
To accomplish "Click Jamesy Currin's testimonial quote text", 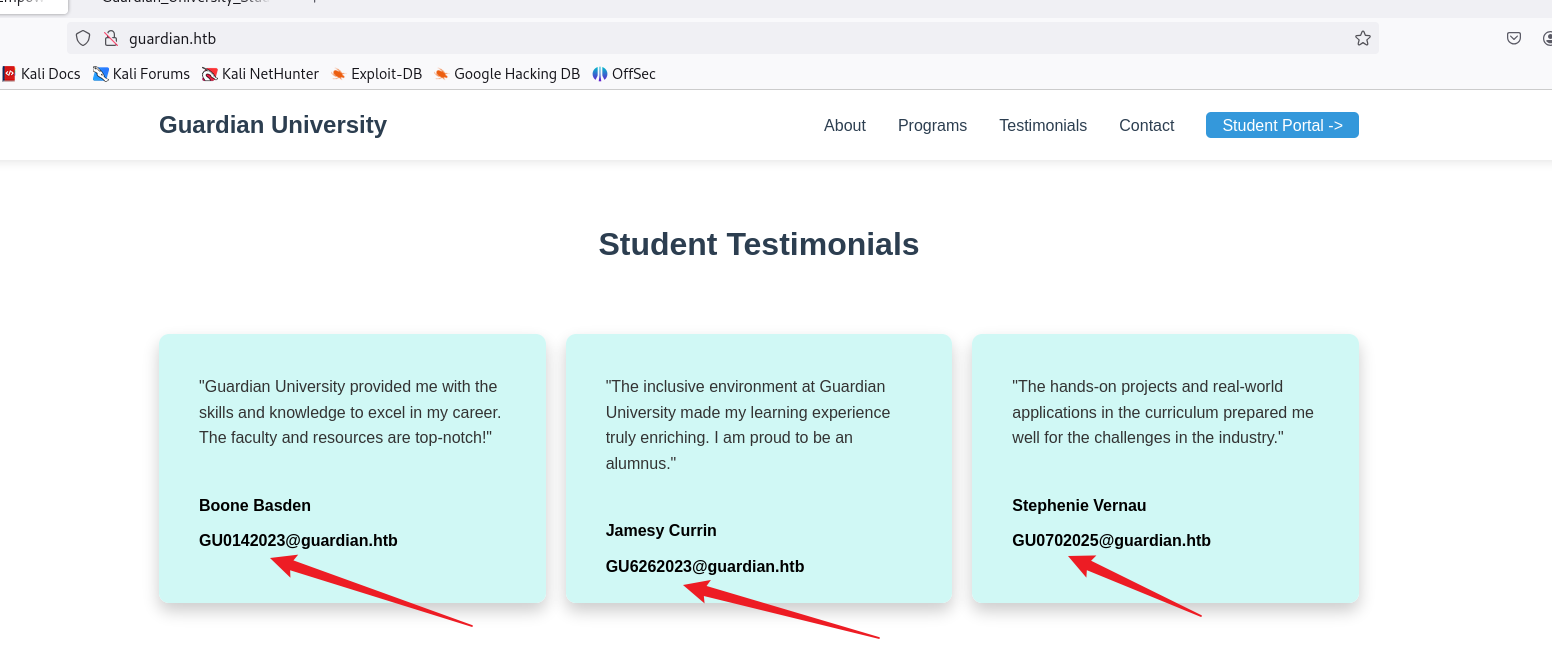I will pyautogui.click(x=748, y=425).
